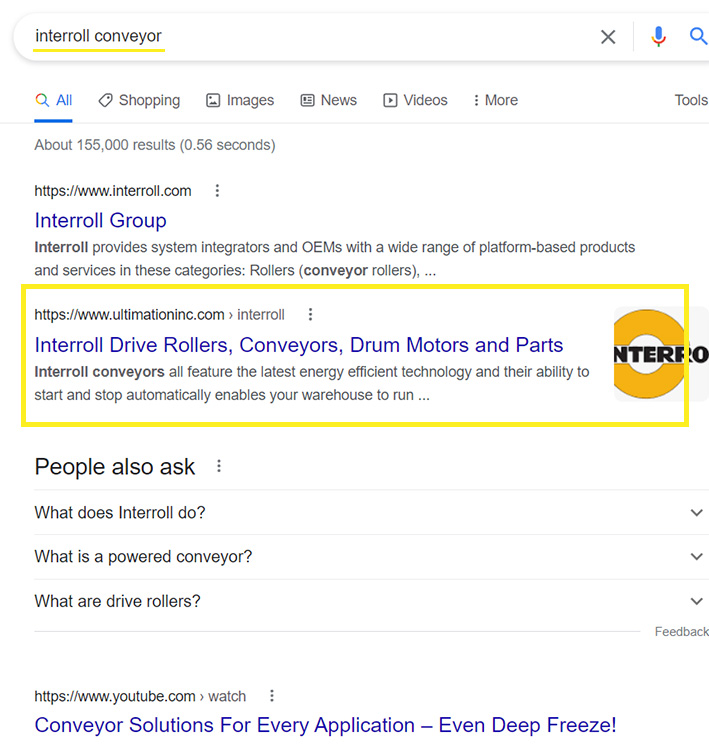Click the https://www.interroll.com URL text
Viewport: 709px width, 745px height.
[113, 191]
